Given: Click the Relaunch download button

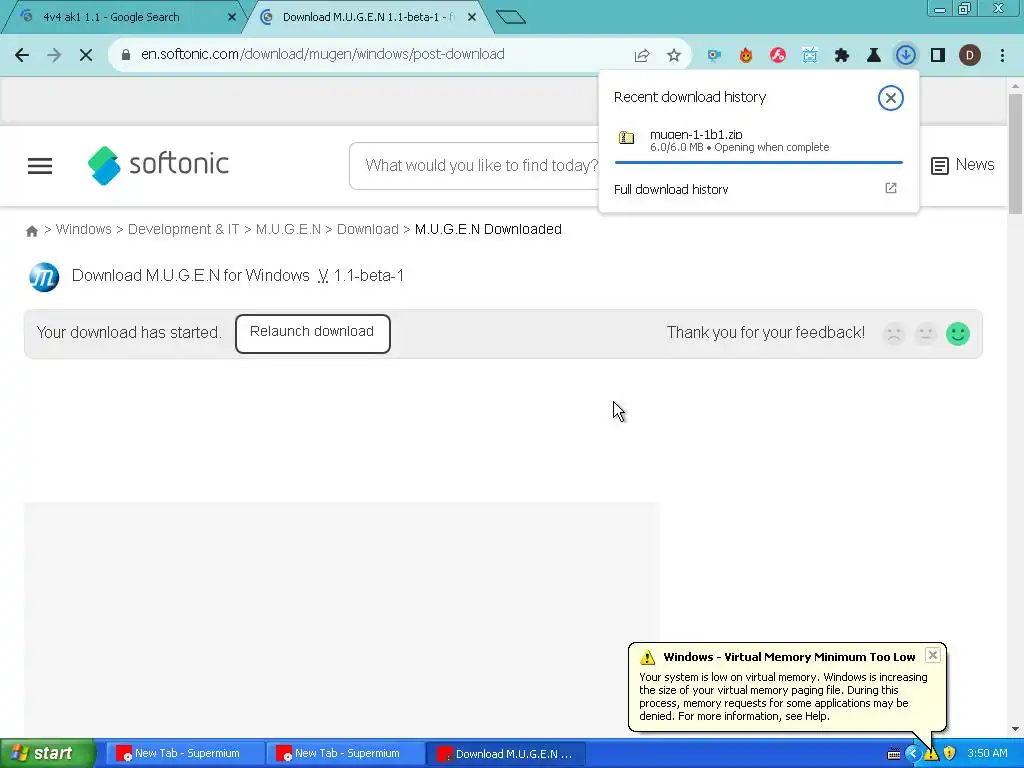Looking at the screenshot, I should [x=313, y=333].
